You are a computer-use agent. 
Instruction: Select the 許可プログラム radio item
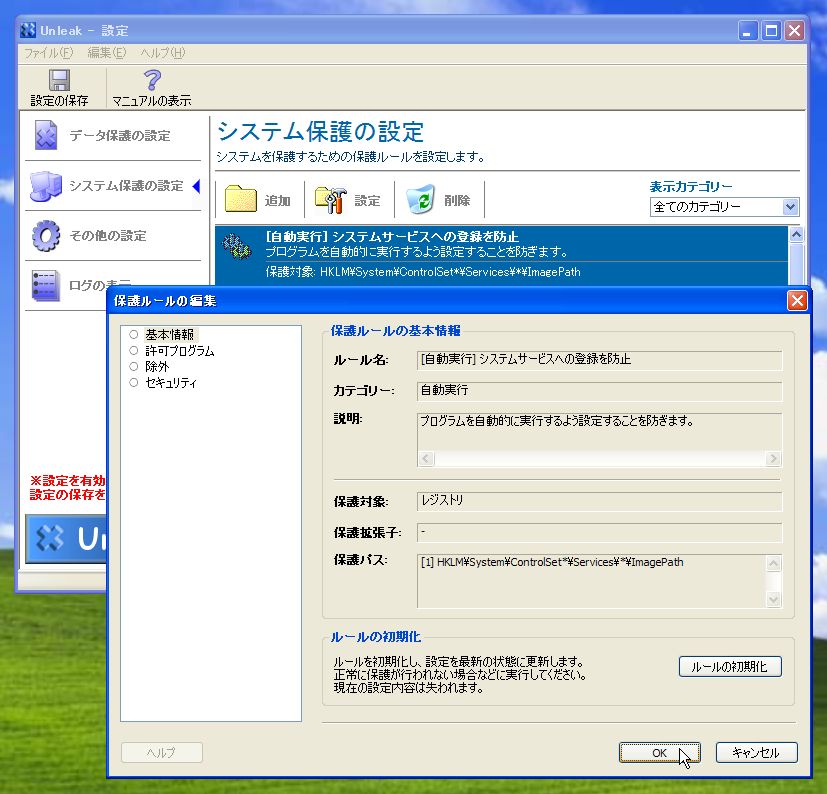pyautogui.click(x=133, y=350)
